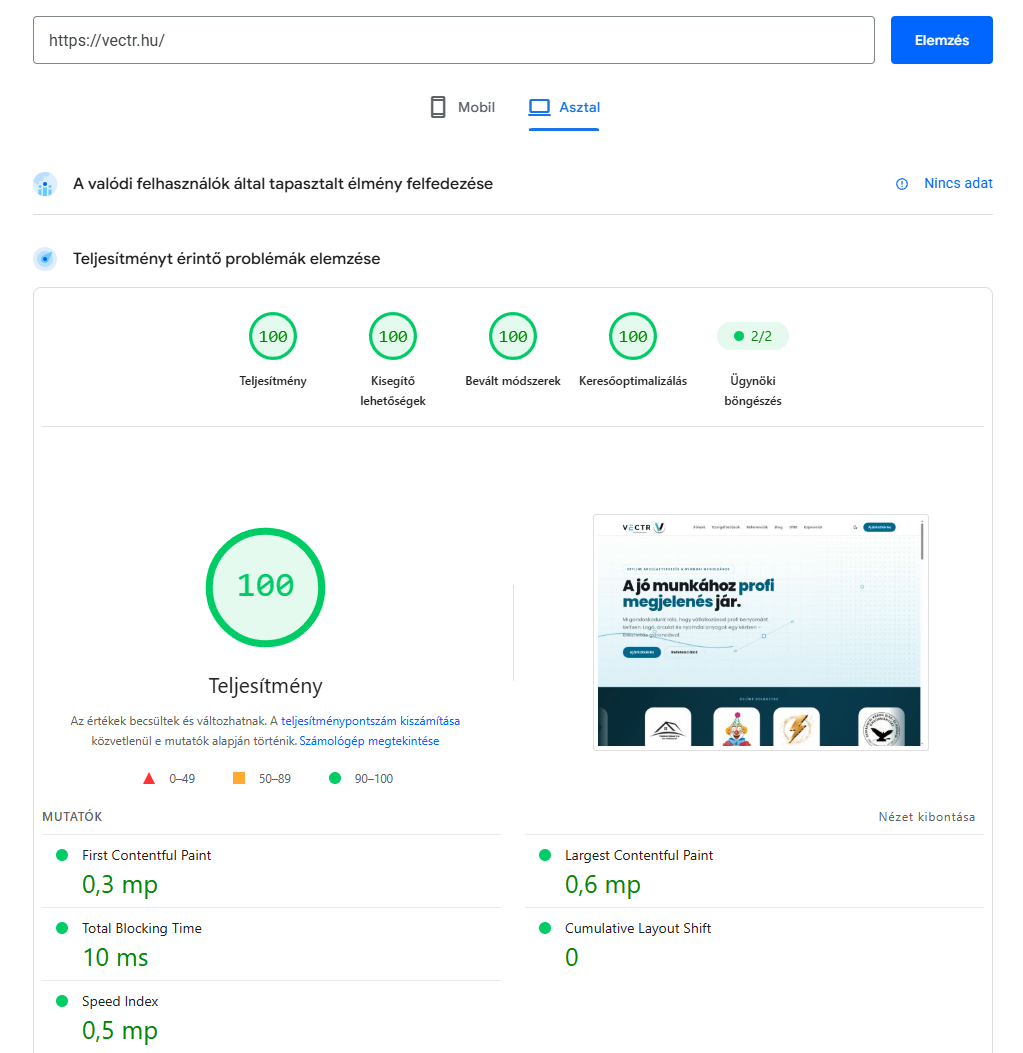
Task: Click the laptop icon beside Asztal
Action: pyautogui.click(x=539, y=107)
